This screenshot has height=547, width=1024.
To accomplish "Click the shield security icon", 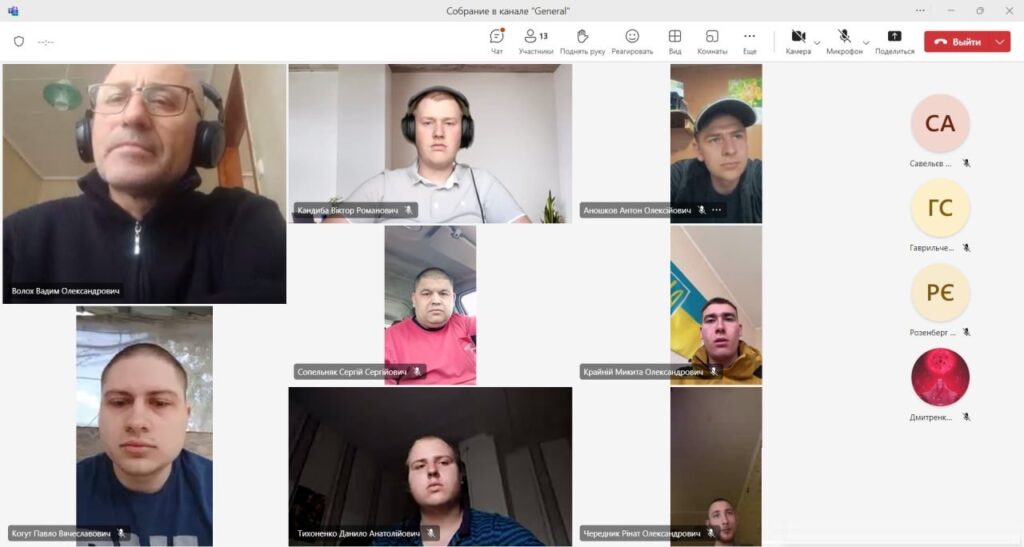I will (19, 41).
